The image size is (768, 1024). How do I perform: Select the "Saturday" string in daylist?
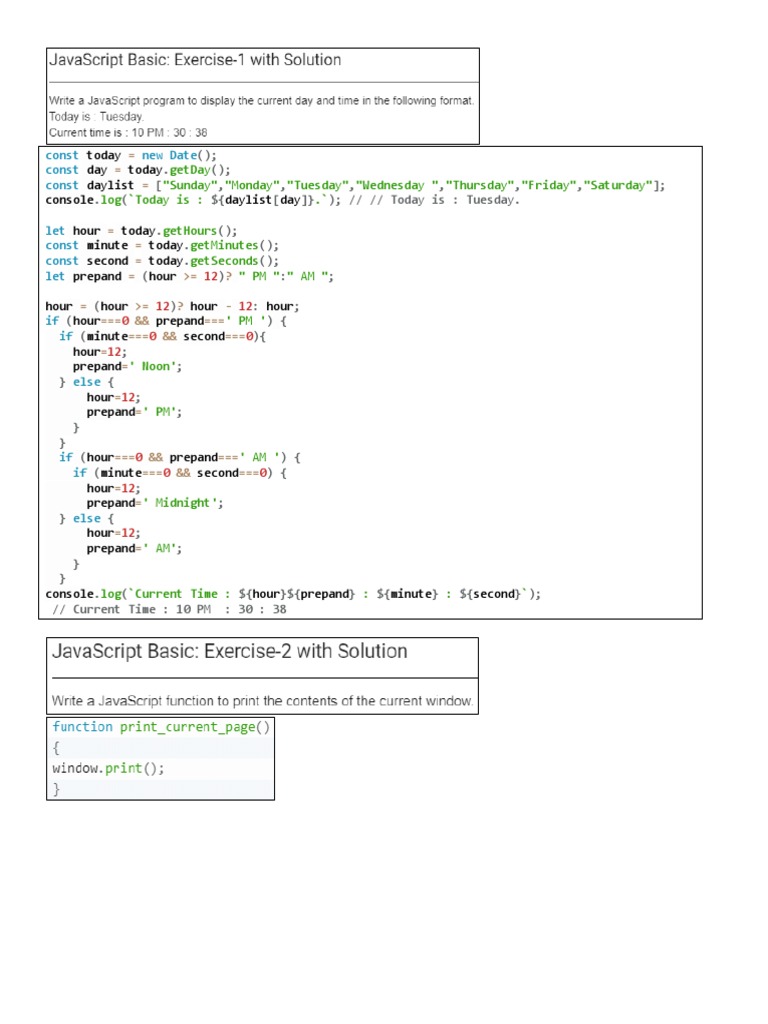pos(619,185)
